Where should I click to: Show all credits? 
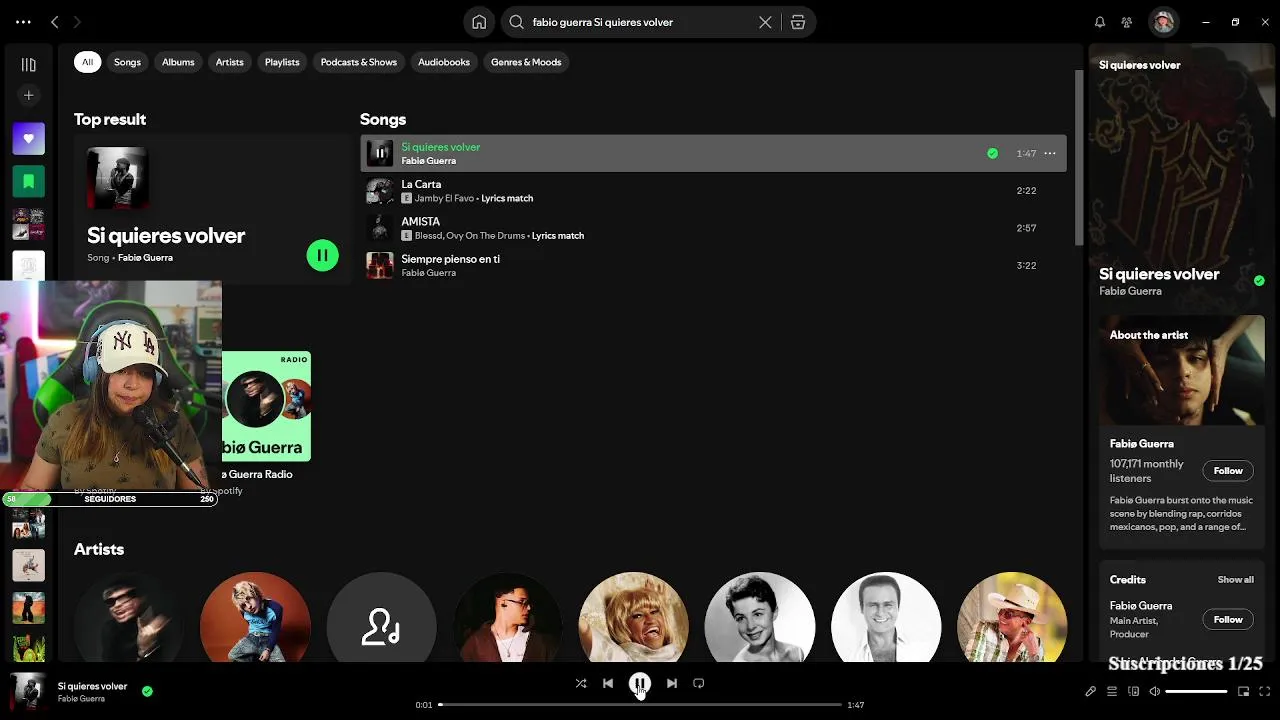tap(1235, 580)
